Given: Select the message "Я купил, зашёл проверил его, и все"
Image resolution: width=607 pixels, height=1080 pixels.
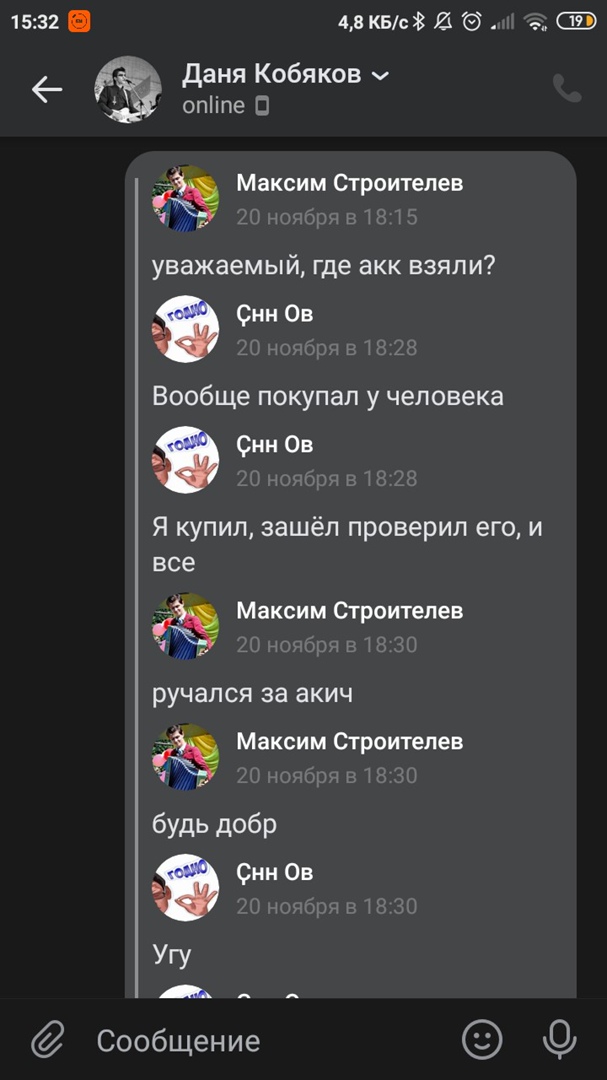Looking at the screenshot, I should [x=347, y=545].
